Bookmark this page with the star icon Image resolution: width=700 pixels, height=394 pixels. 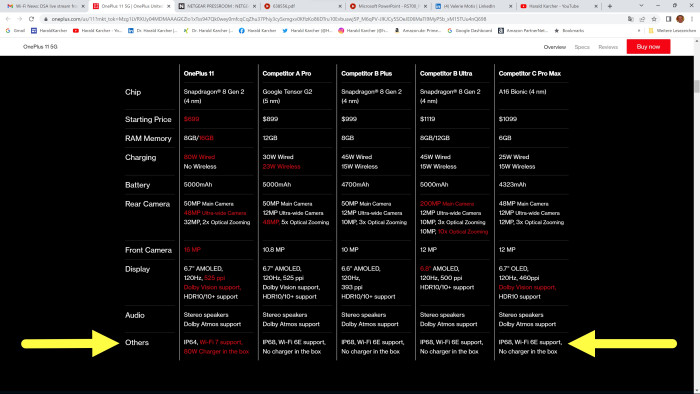pos(654,19)
